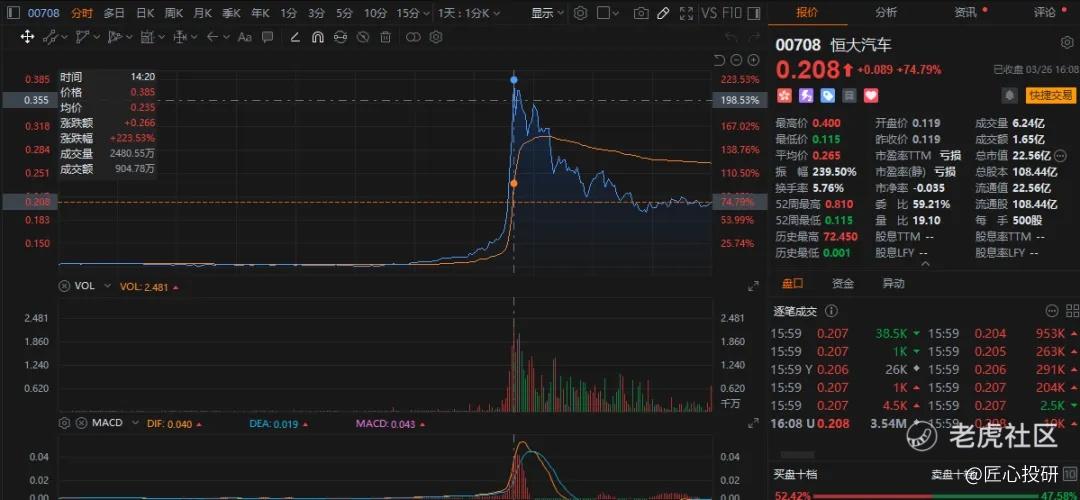This screenshot has width=1080, height=500.
Task: Reset chart view with undo-arrow icon
Action: point(720,59)
